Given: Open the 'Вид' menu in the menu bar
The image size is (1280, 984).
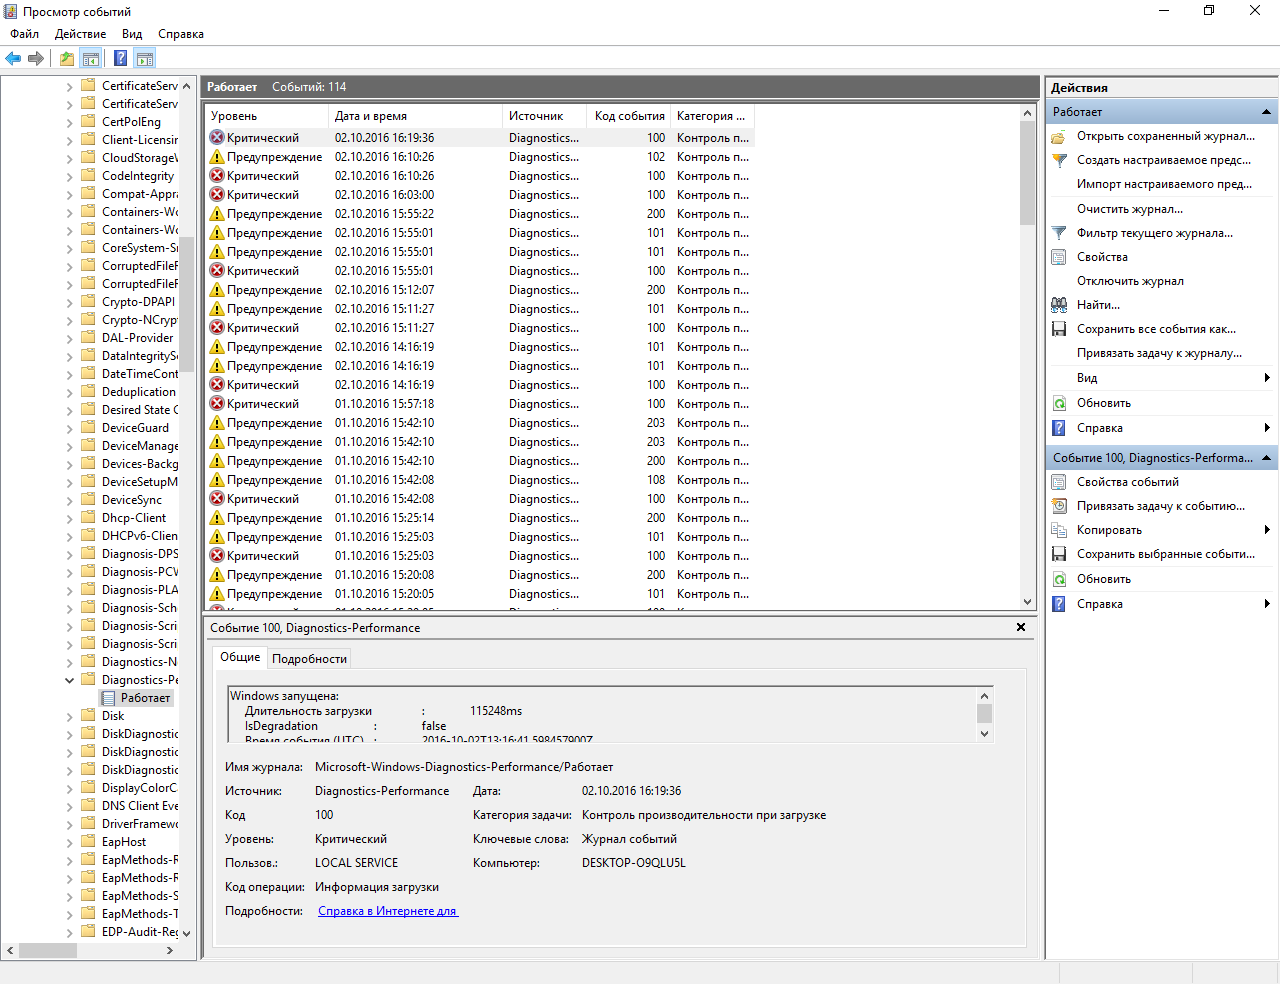Looking at the screenshot, I should tap(132, 34).
